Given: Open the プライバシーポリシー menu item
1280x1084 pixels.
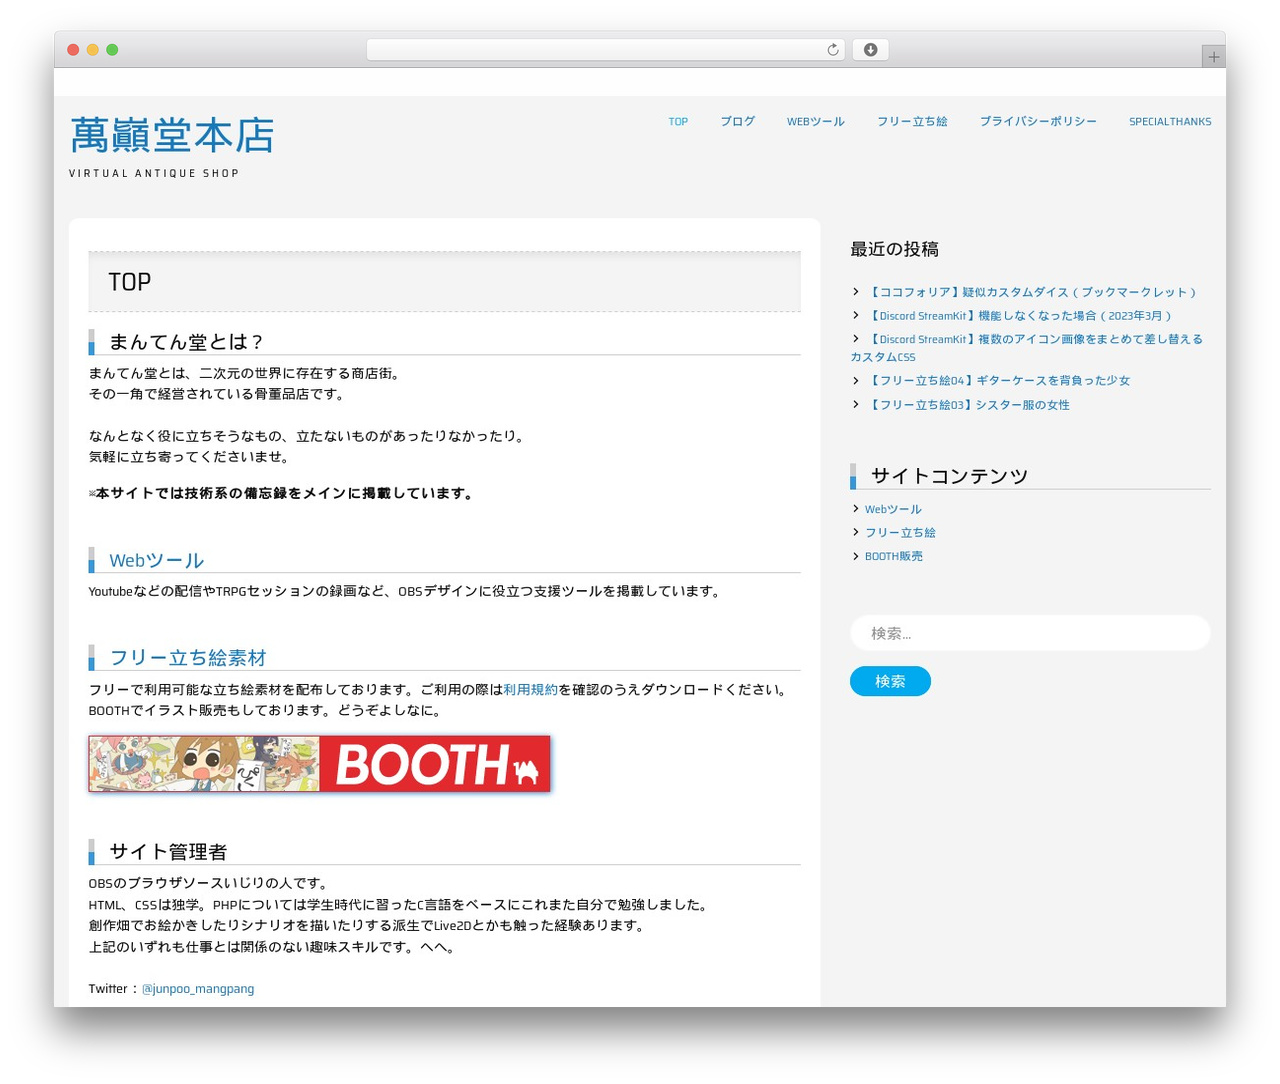Looking at the screenshot, I should [x=1038, y=122].
